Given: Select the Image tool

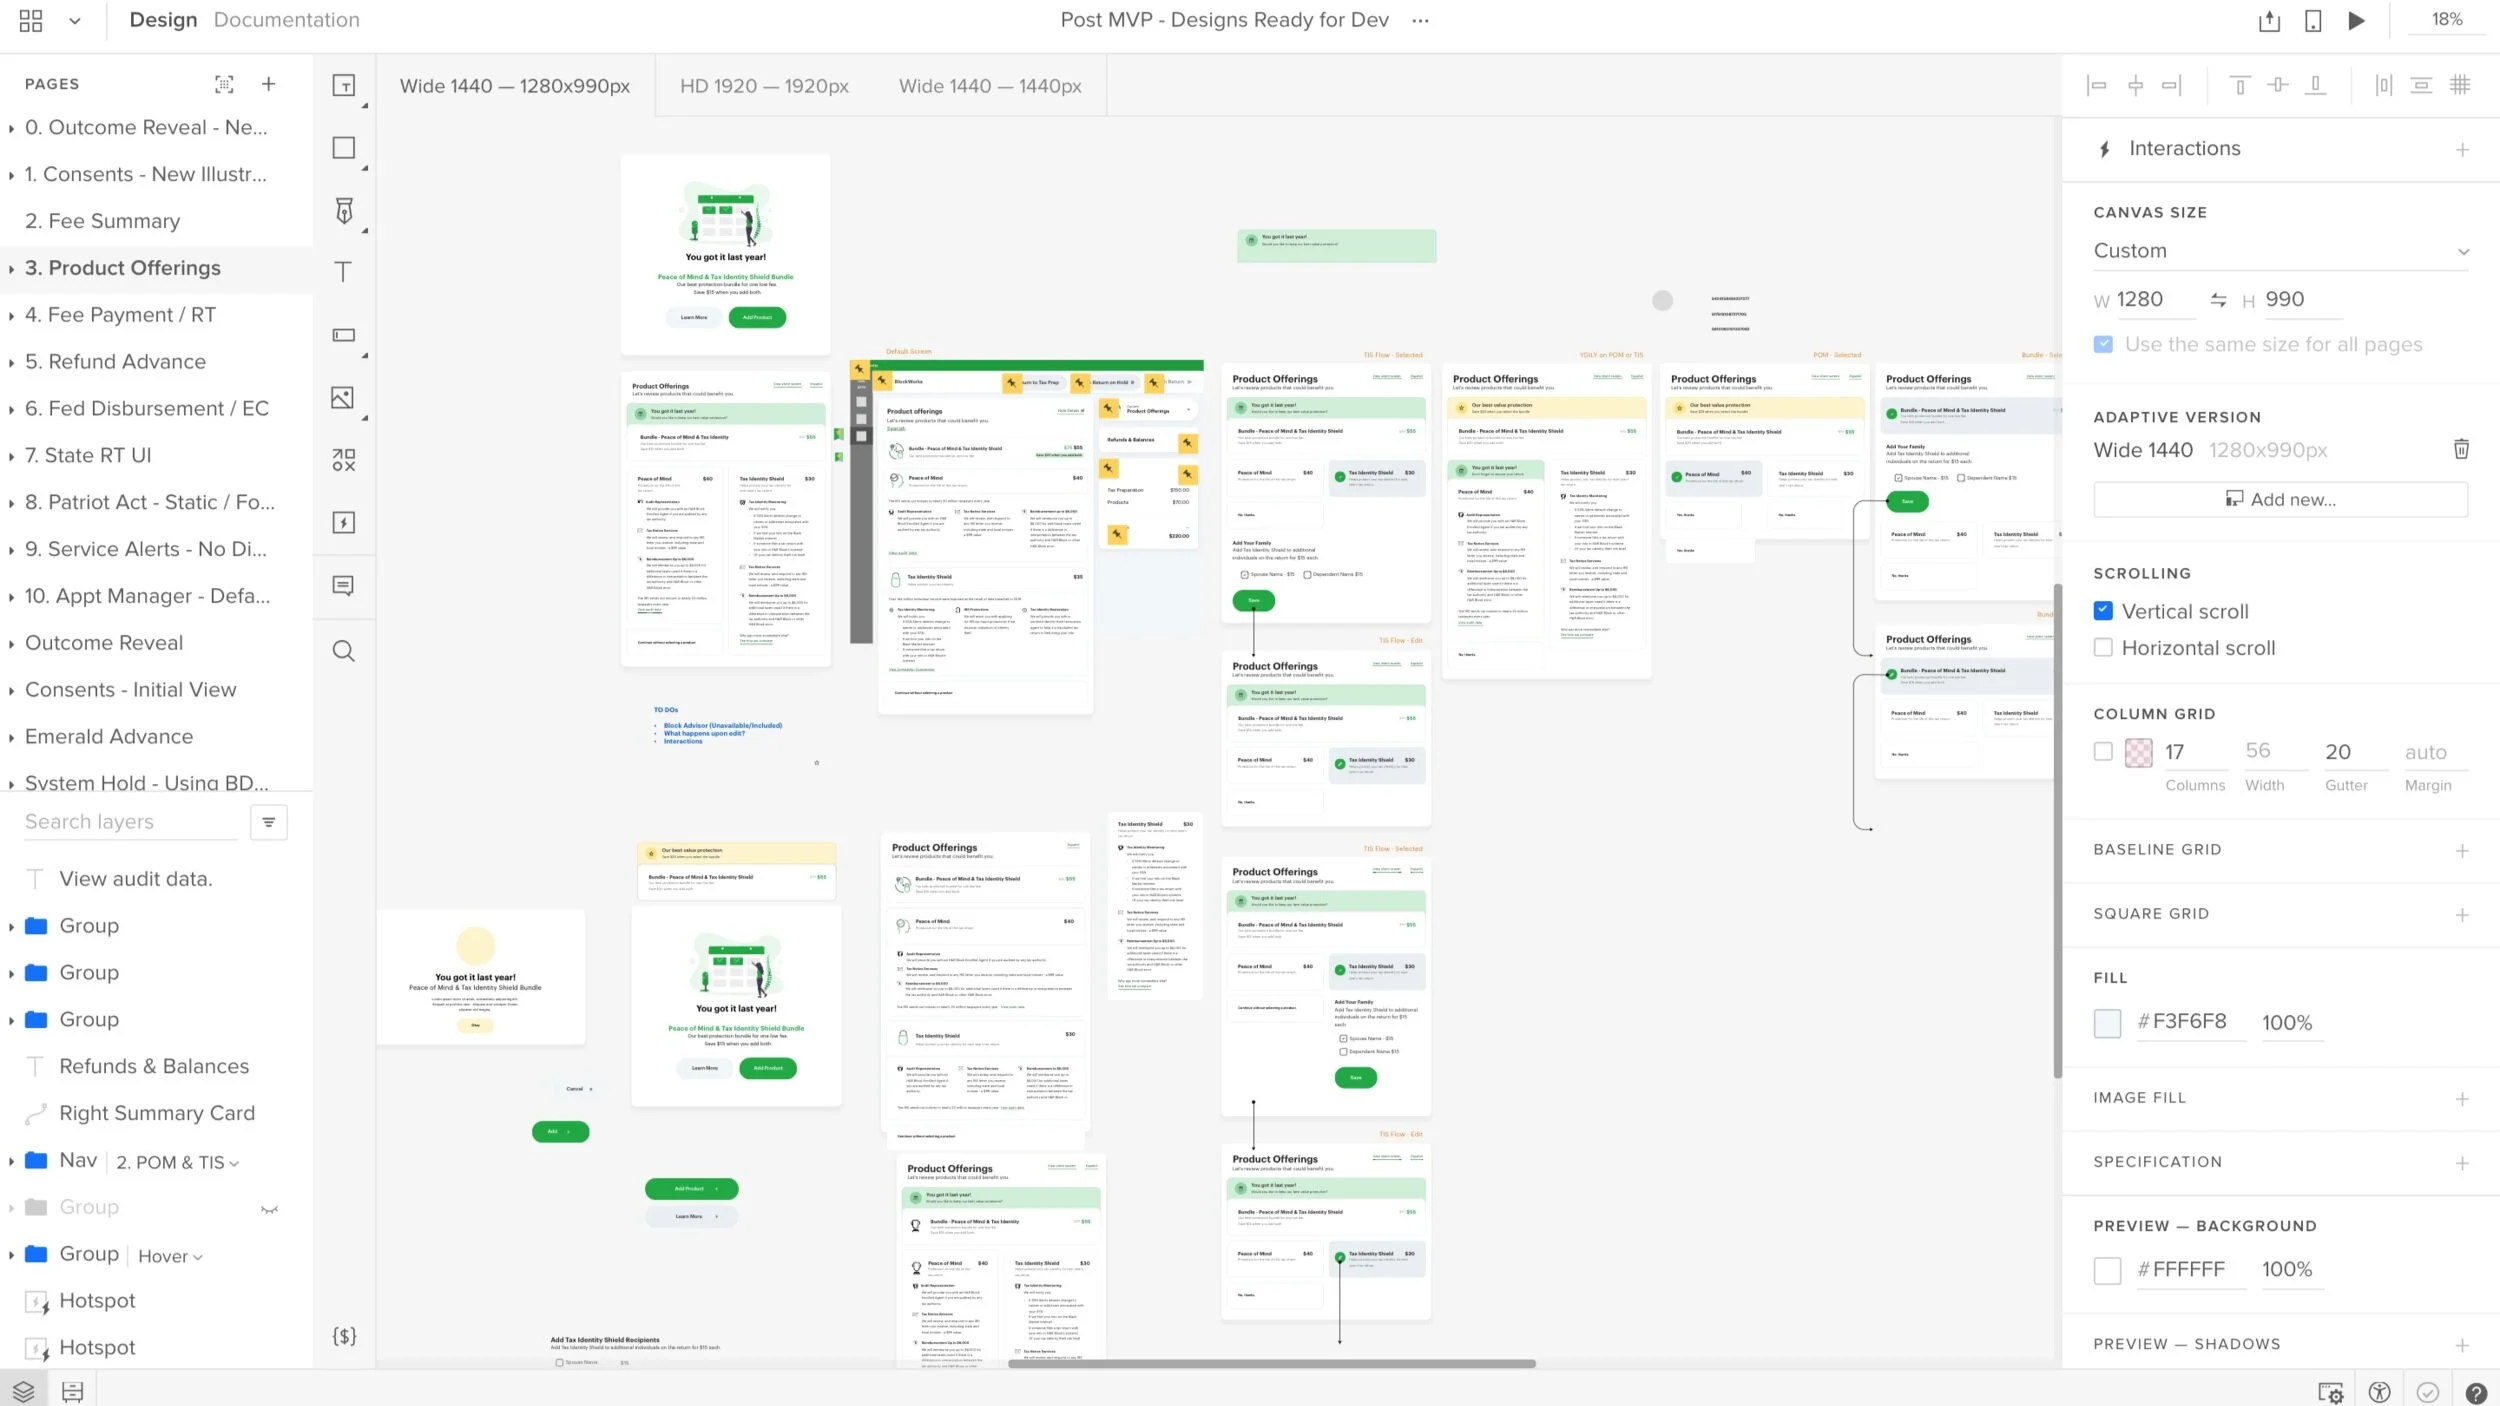Looking at the screenshot, I should (x=343, y=398).
